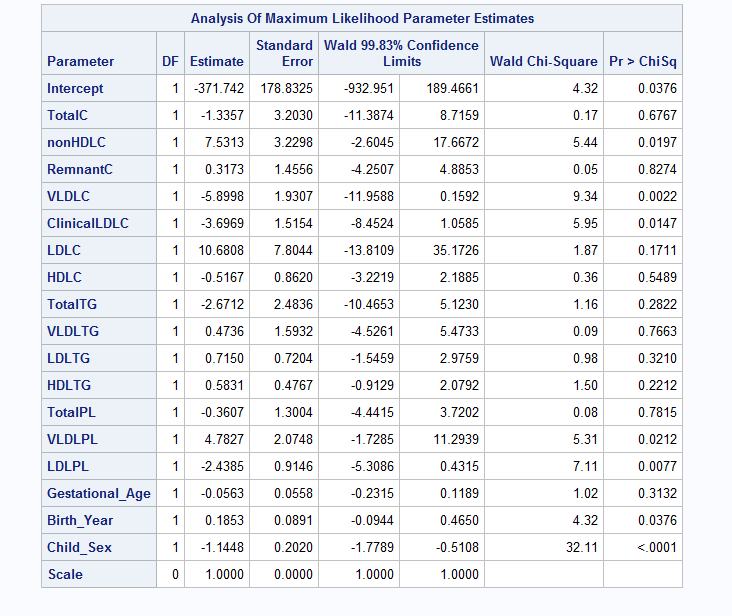Click the p-value cell showing <.0001
Screen dimensions: 732x616
point(657,547)
